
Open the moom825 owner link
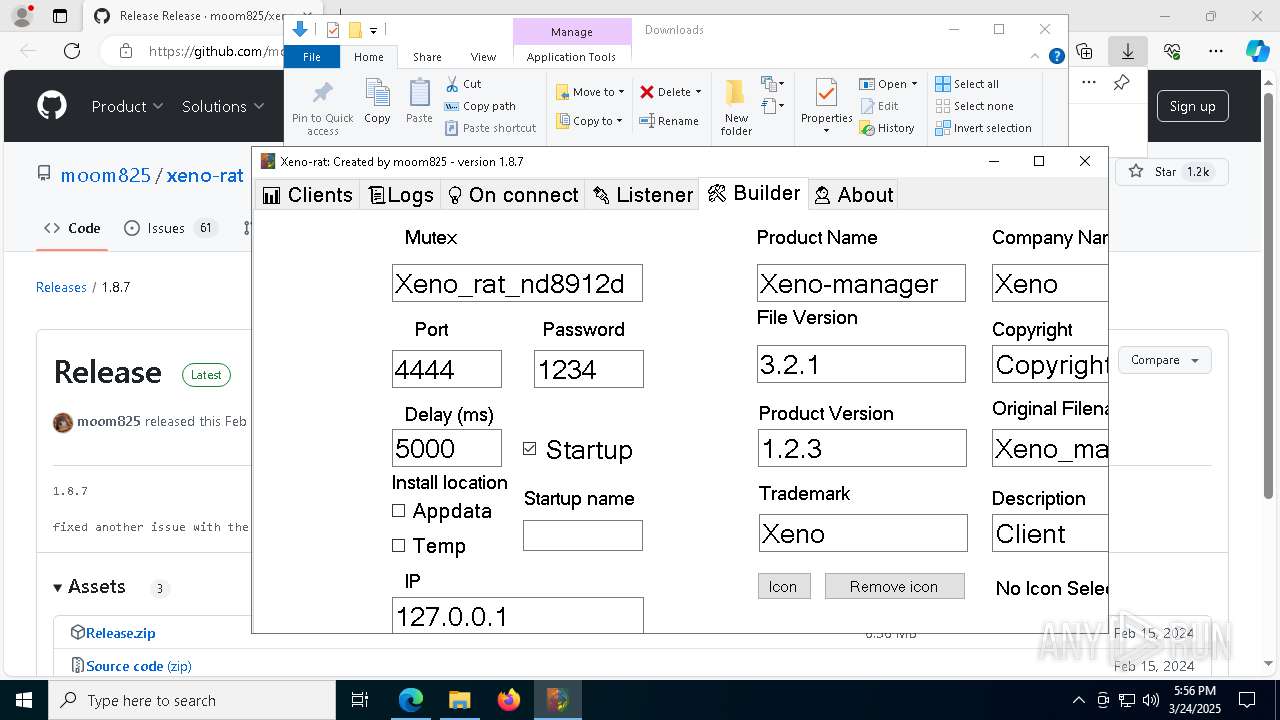coord(105,175)
